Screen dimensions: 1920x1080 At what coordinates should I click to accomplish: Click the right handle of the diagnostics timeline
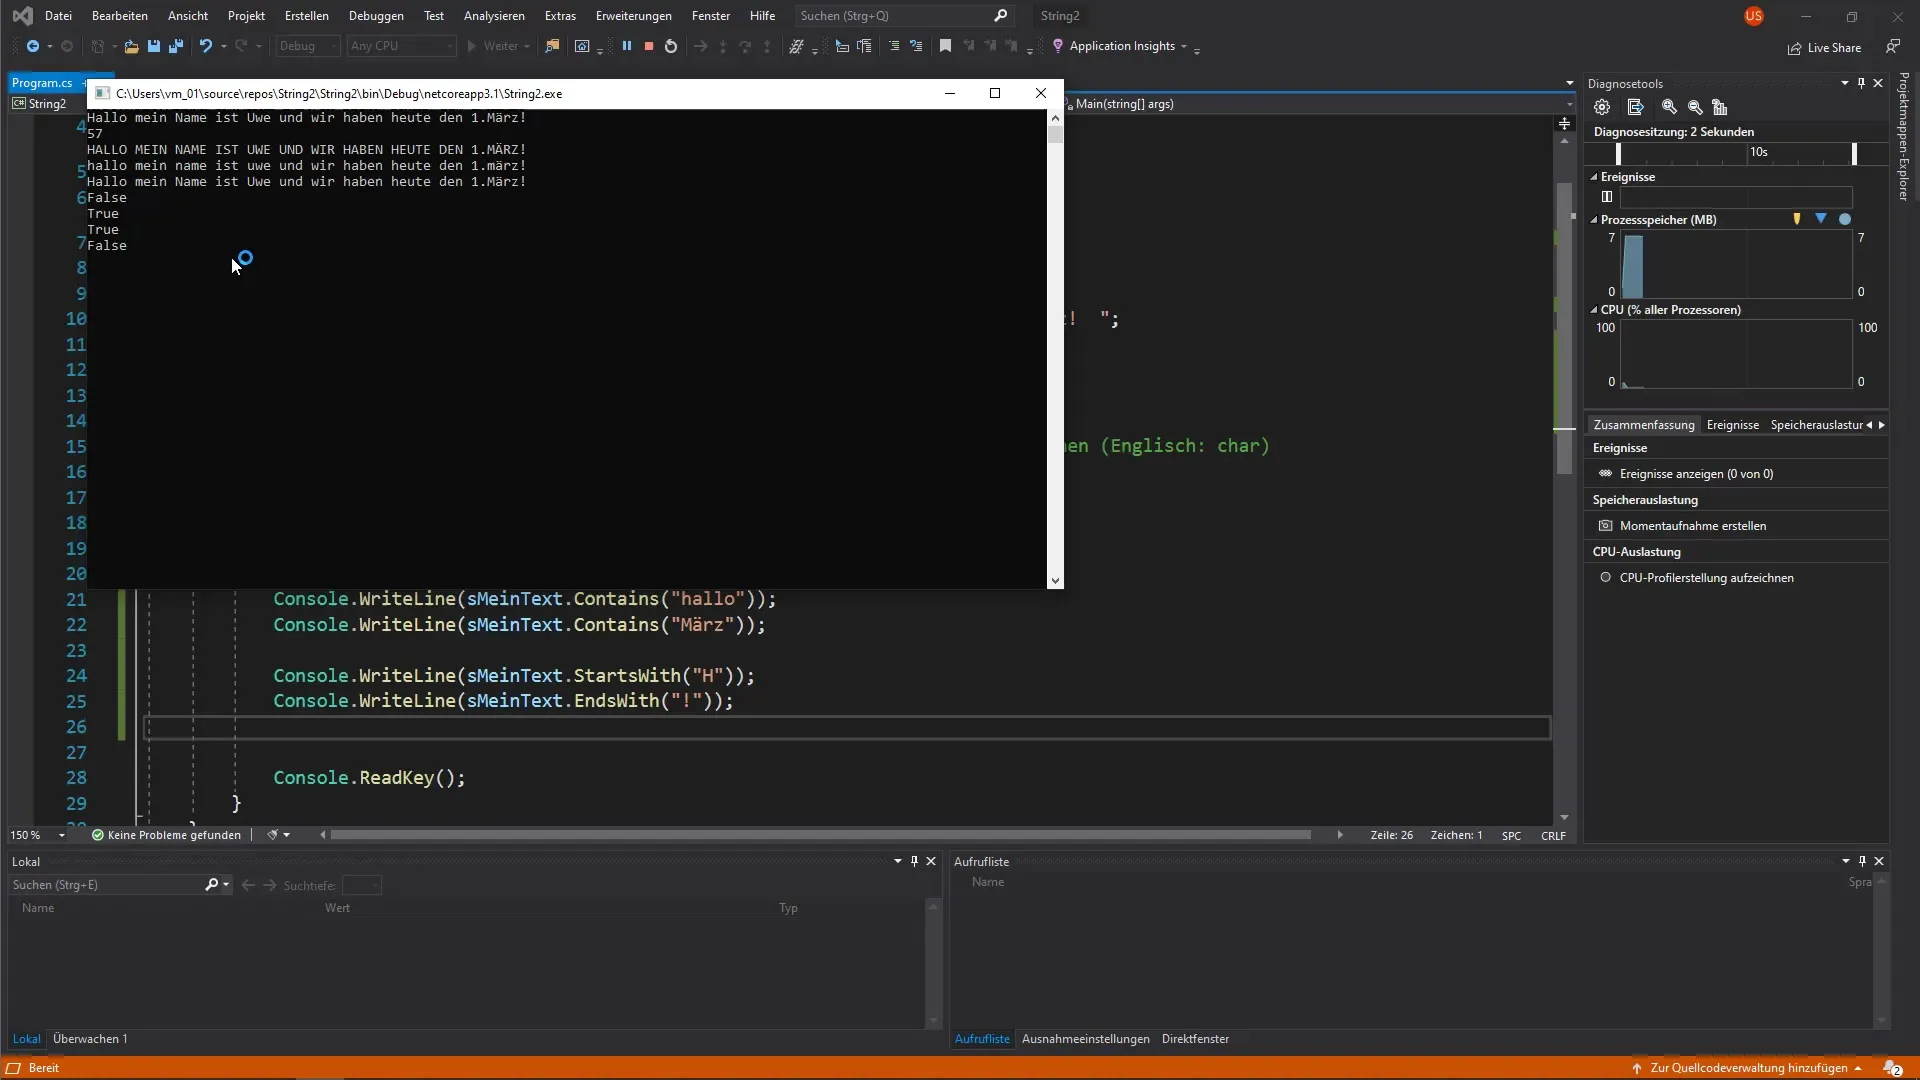(x=1854, y=153)
